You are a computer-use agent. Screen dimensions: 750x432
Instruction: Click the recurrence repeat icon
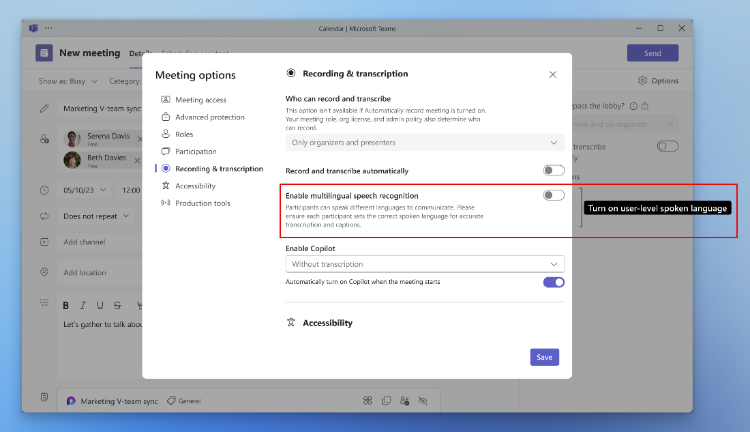[44, 216]
